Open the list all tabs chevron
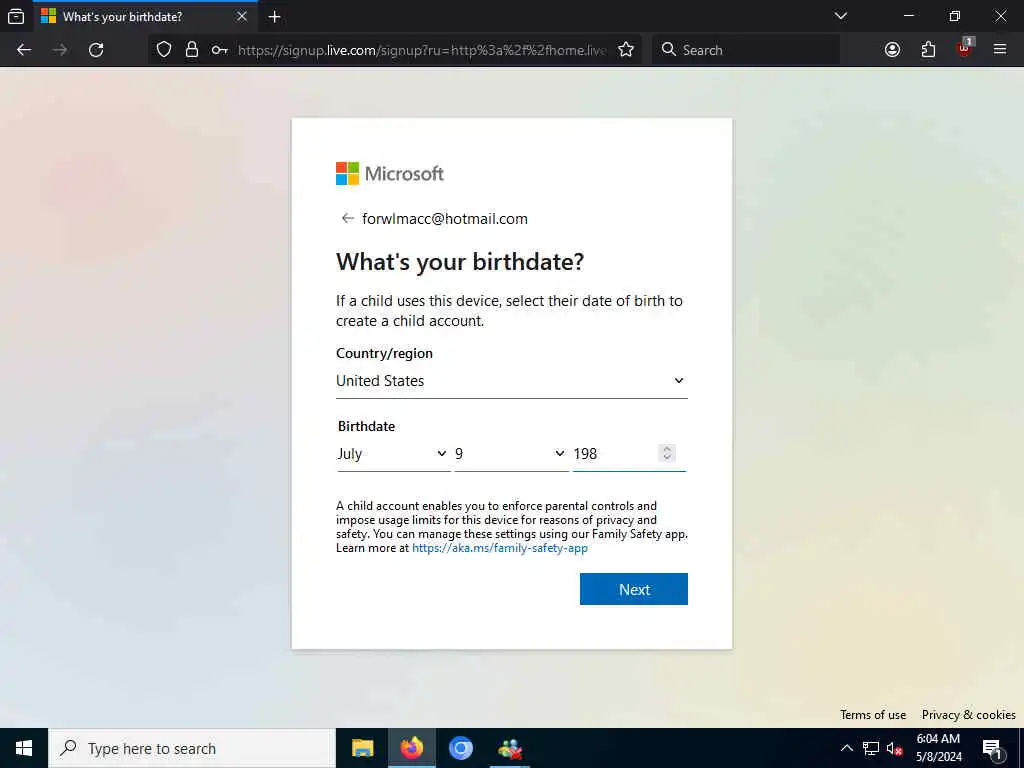The image size is (1024, 768). pyautogui.click(x=840, y=16)
